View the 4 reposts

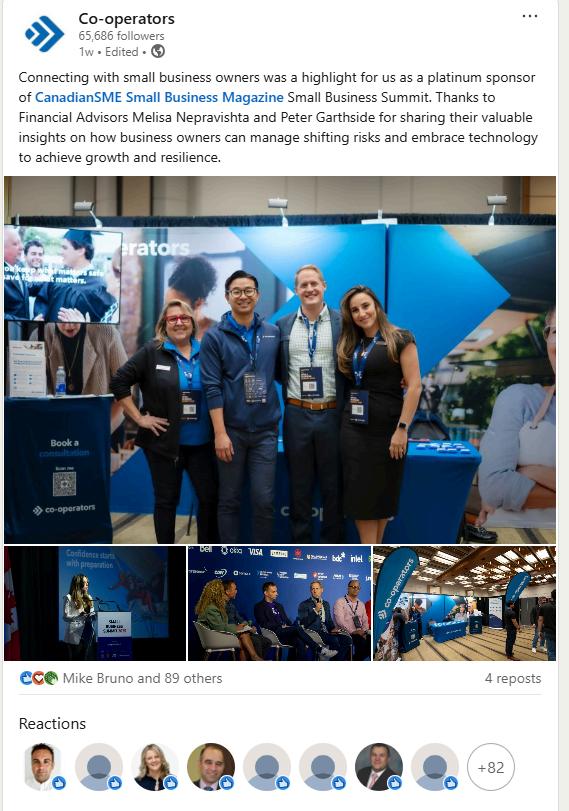pos(513,678)
